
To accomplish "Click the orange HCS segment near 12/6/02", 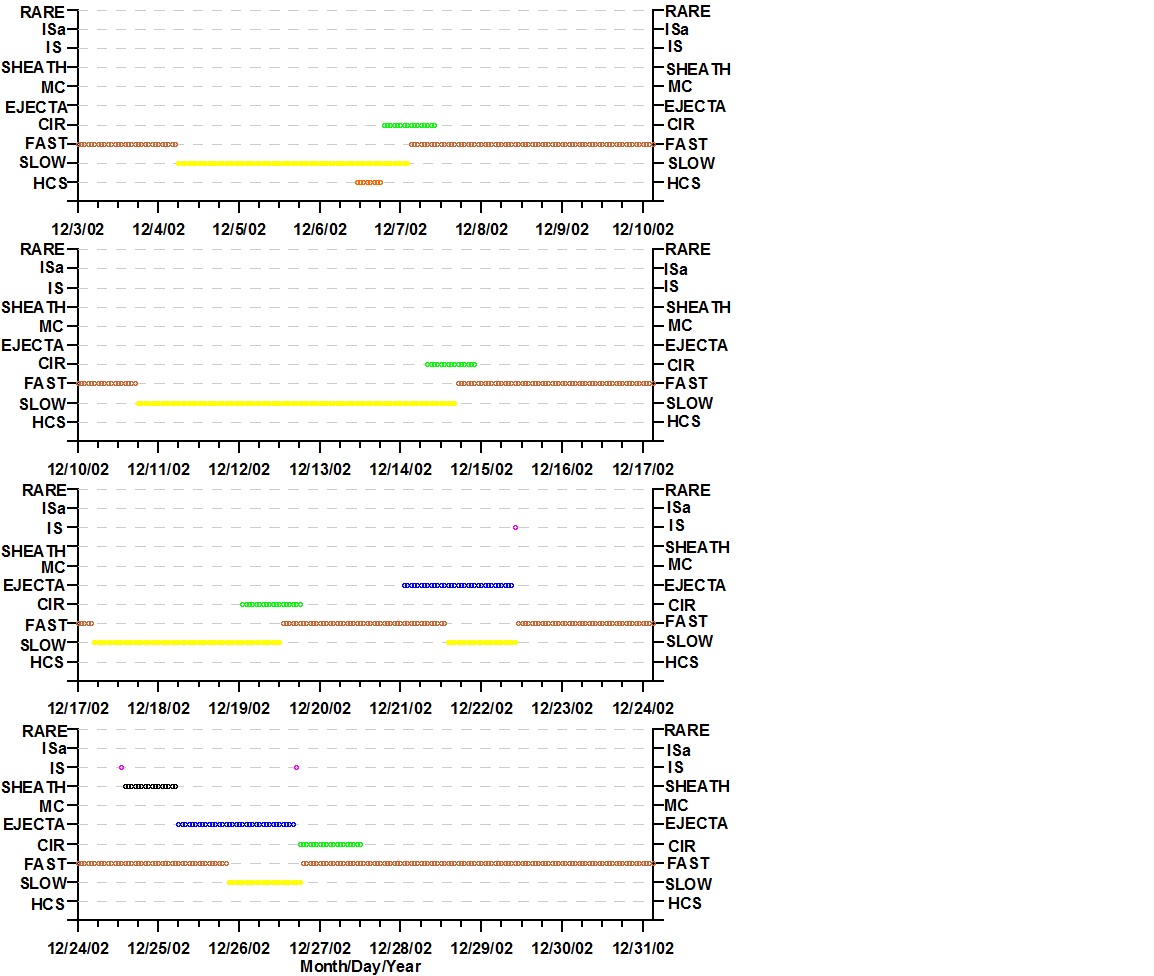I will click(369, 183).
